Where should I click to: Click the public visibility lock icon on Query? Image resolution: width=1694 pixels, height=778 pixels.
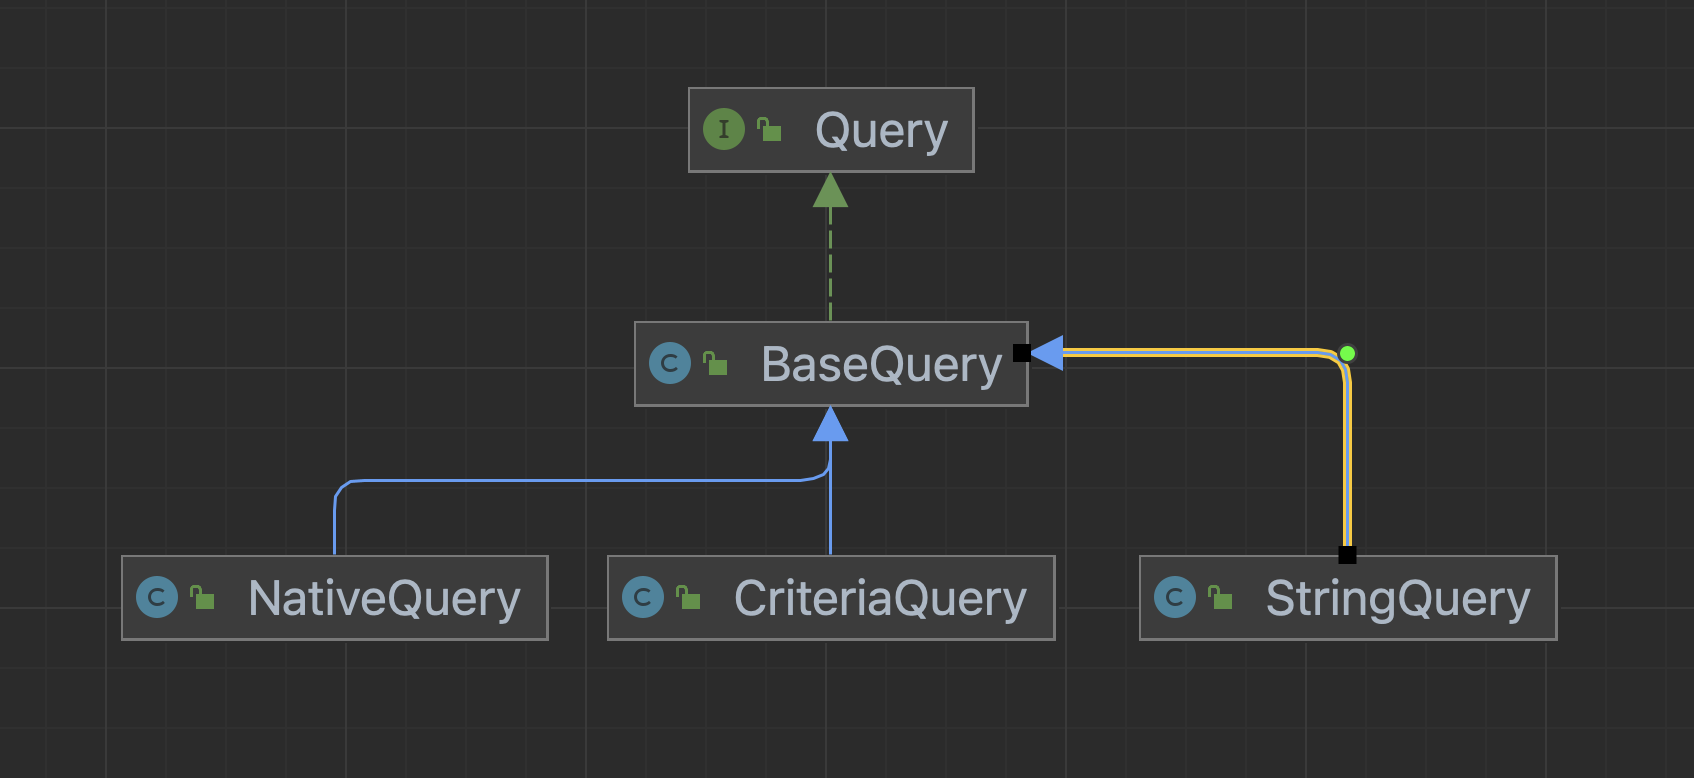point(769,129)
